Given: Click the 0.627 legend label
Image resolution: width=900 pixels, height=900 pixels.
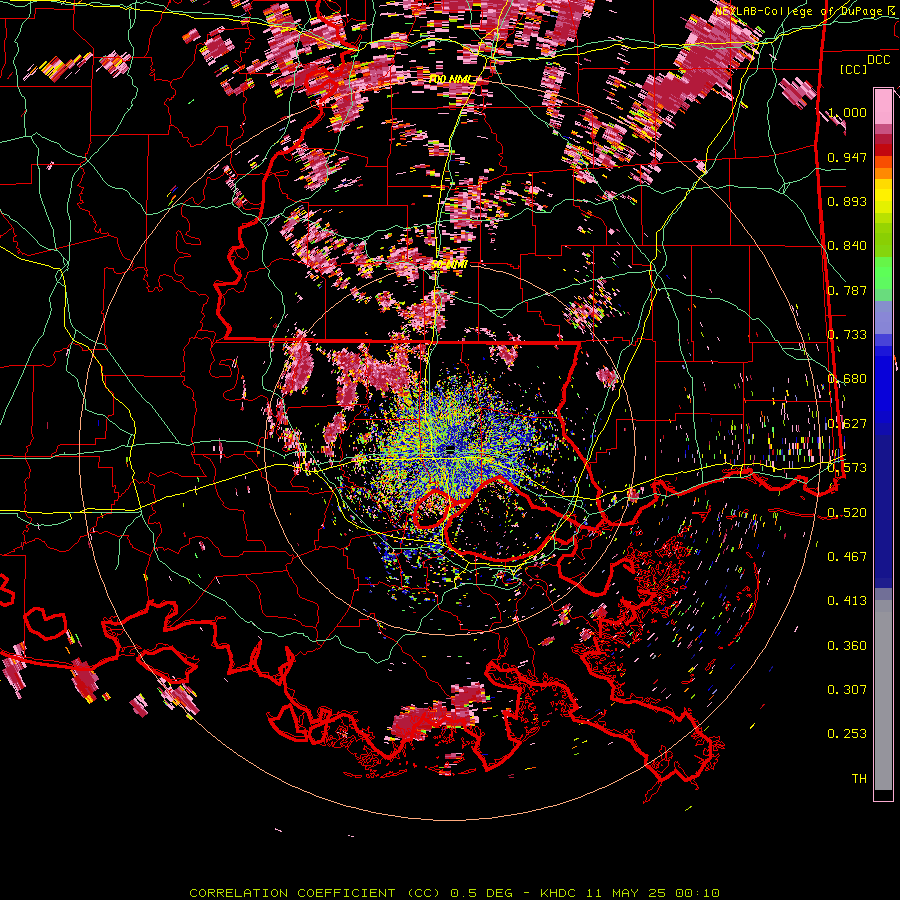Looking at the screenshot, I should tap(847, 424).
